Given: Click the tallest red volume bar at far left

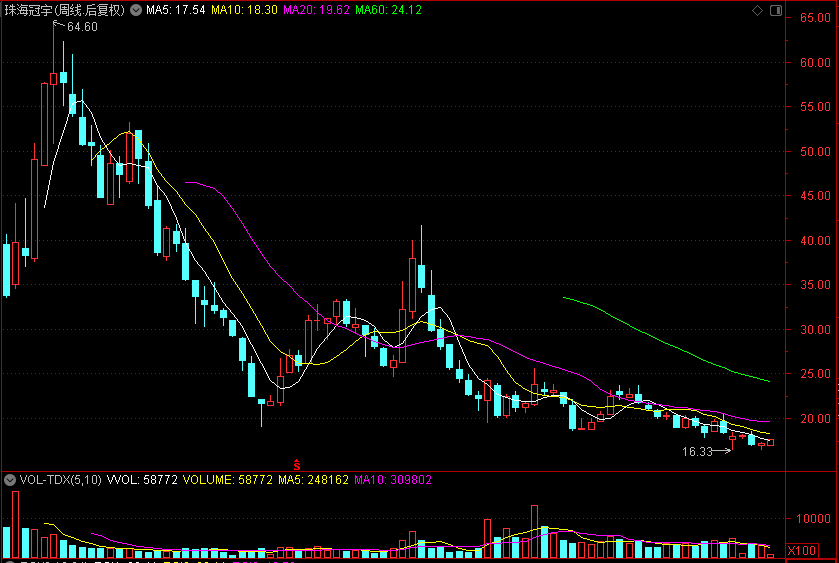Looking at the screenshot, I should point(16,524).
